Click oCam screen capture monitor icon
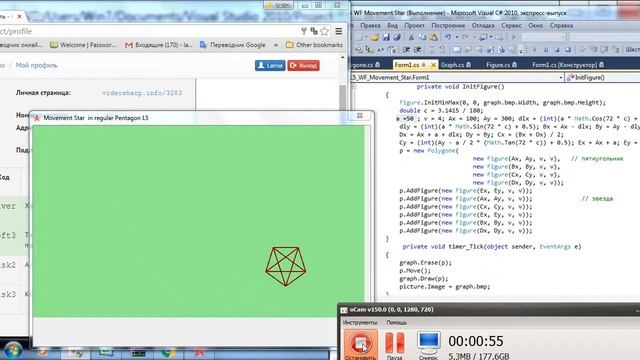This screenshot has width=640, height=360. click(429, 345)
